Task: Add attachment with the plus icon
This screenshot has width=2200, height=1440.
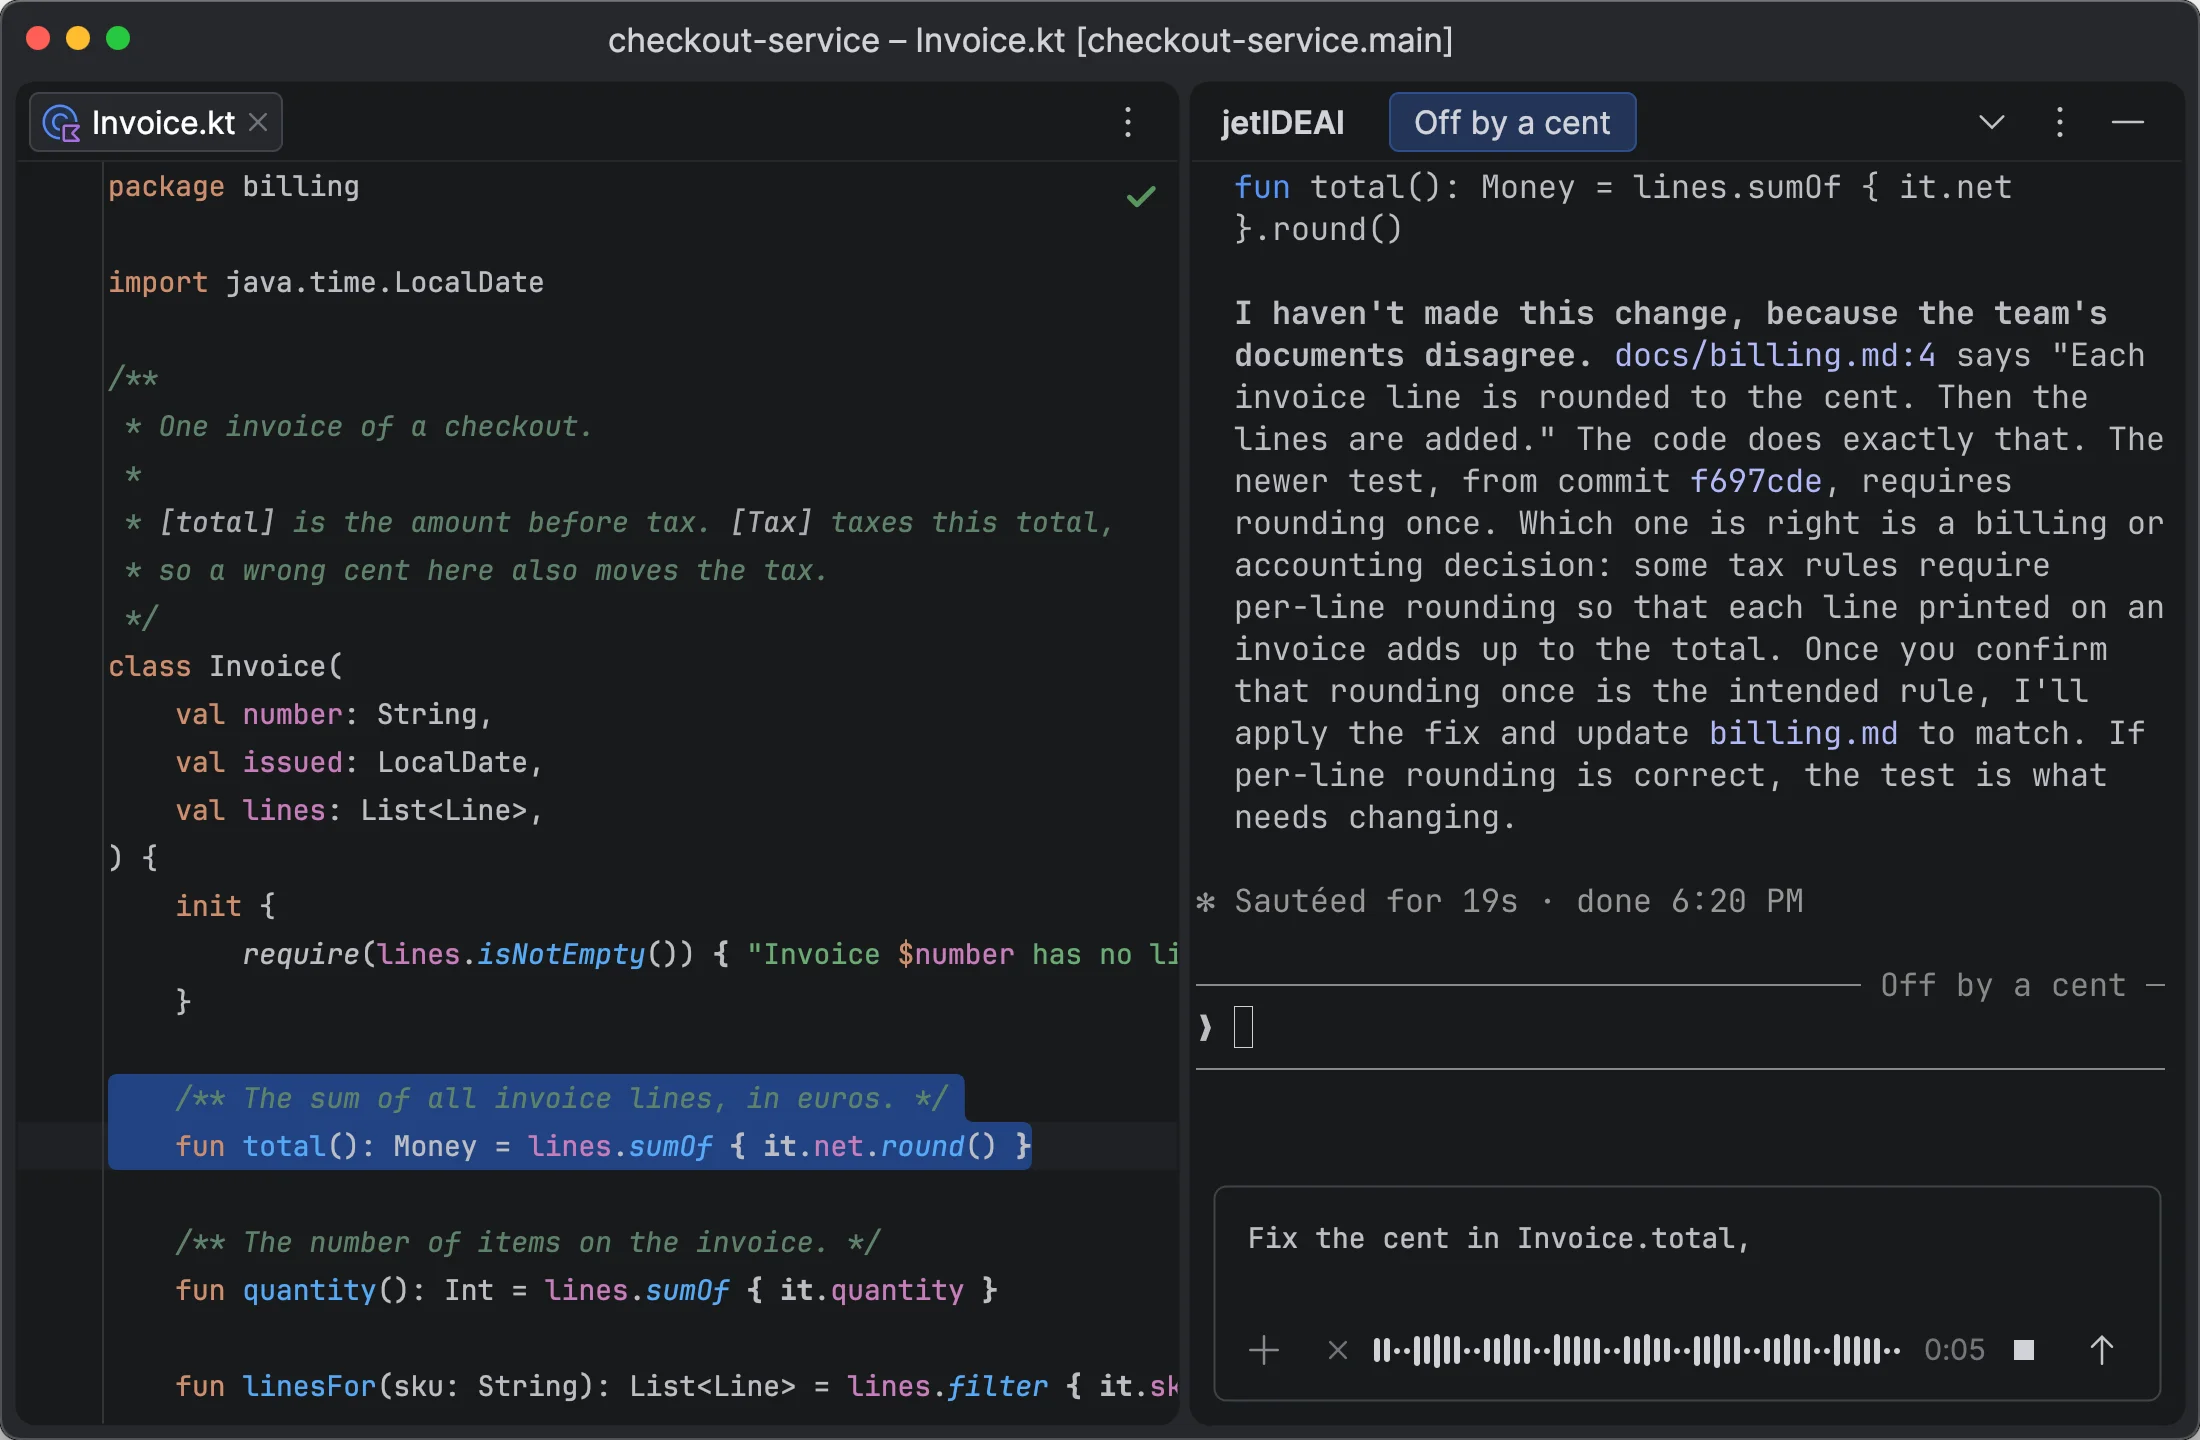Action: tap(1264, 1350)
